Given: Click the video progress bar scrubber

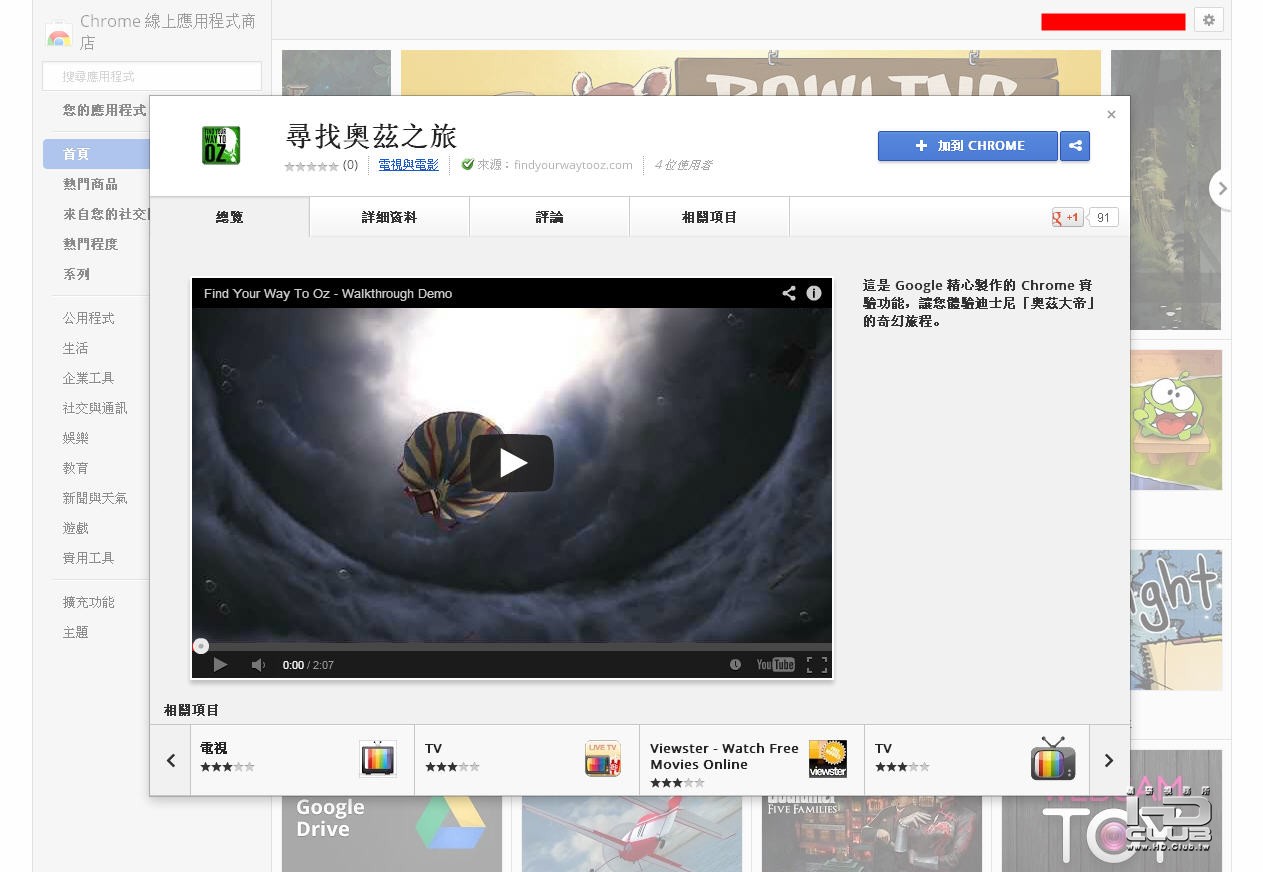Looking at the screenshot, I should coord(201,646).
